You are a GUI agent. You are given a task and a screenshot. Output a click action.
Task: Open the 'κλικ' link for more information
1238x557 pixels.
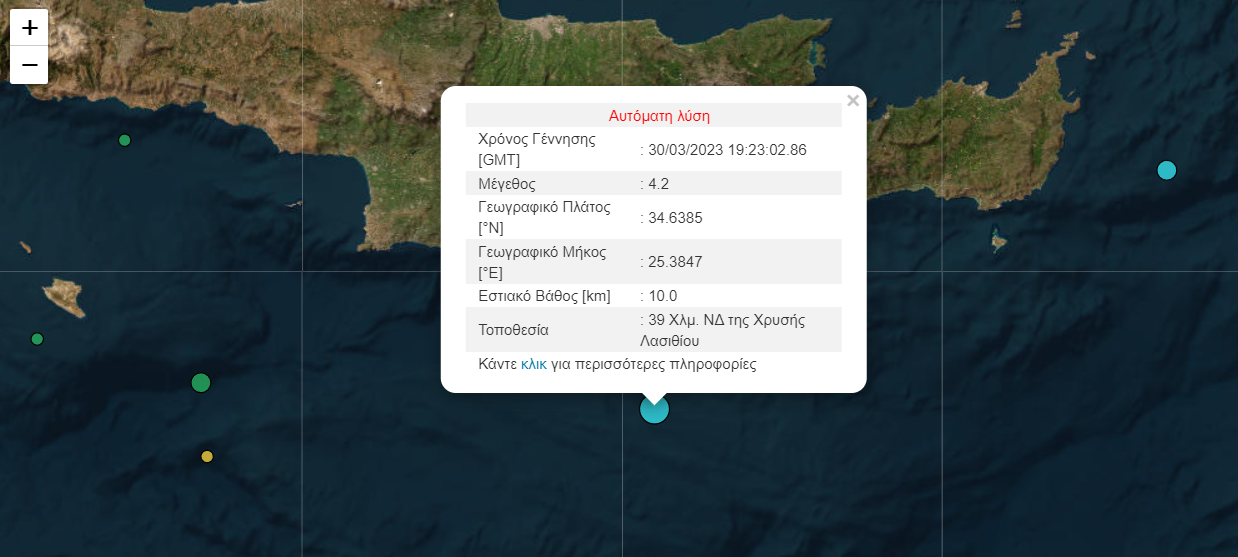click(534, 364)
